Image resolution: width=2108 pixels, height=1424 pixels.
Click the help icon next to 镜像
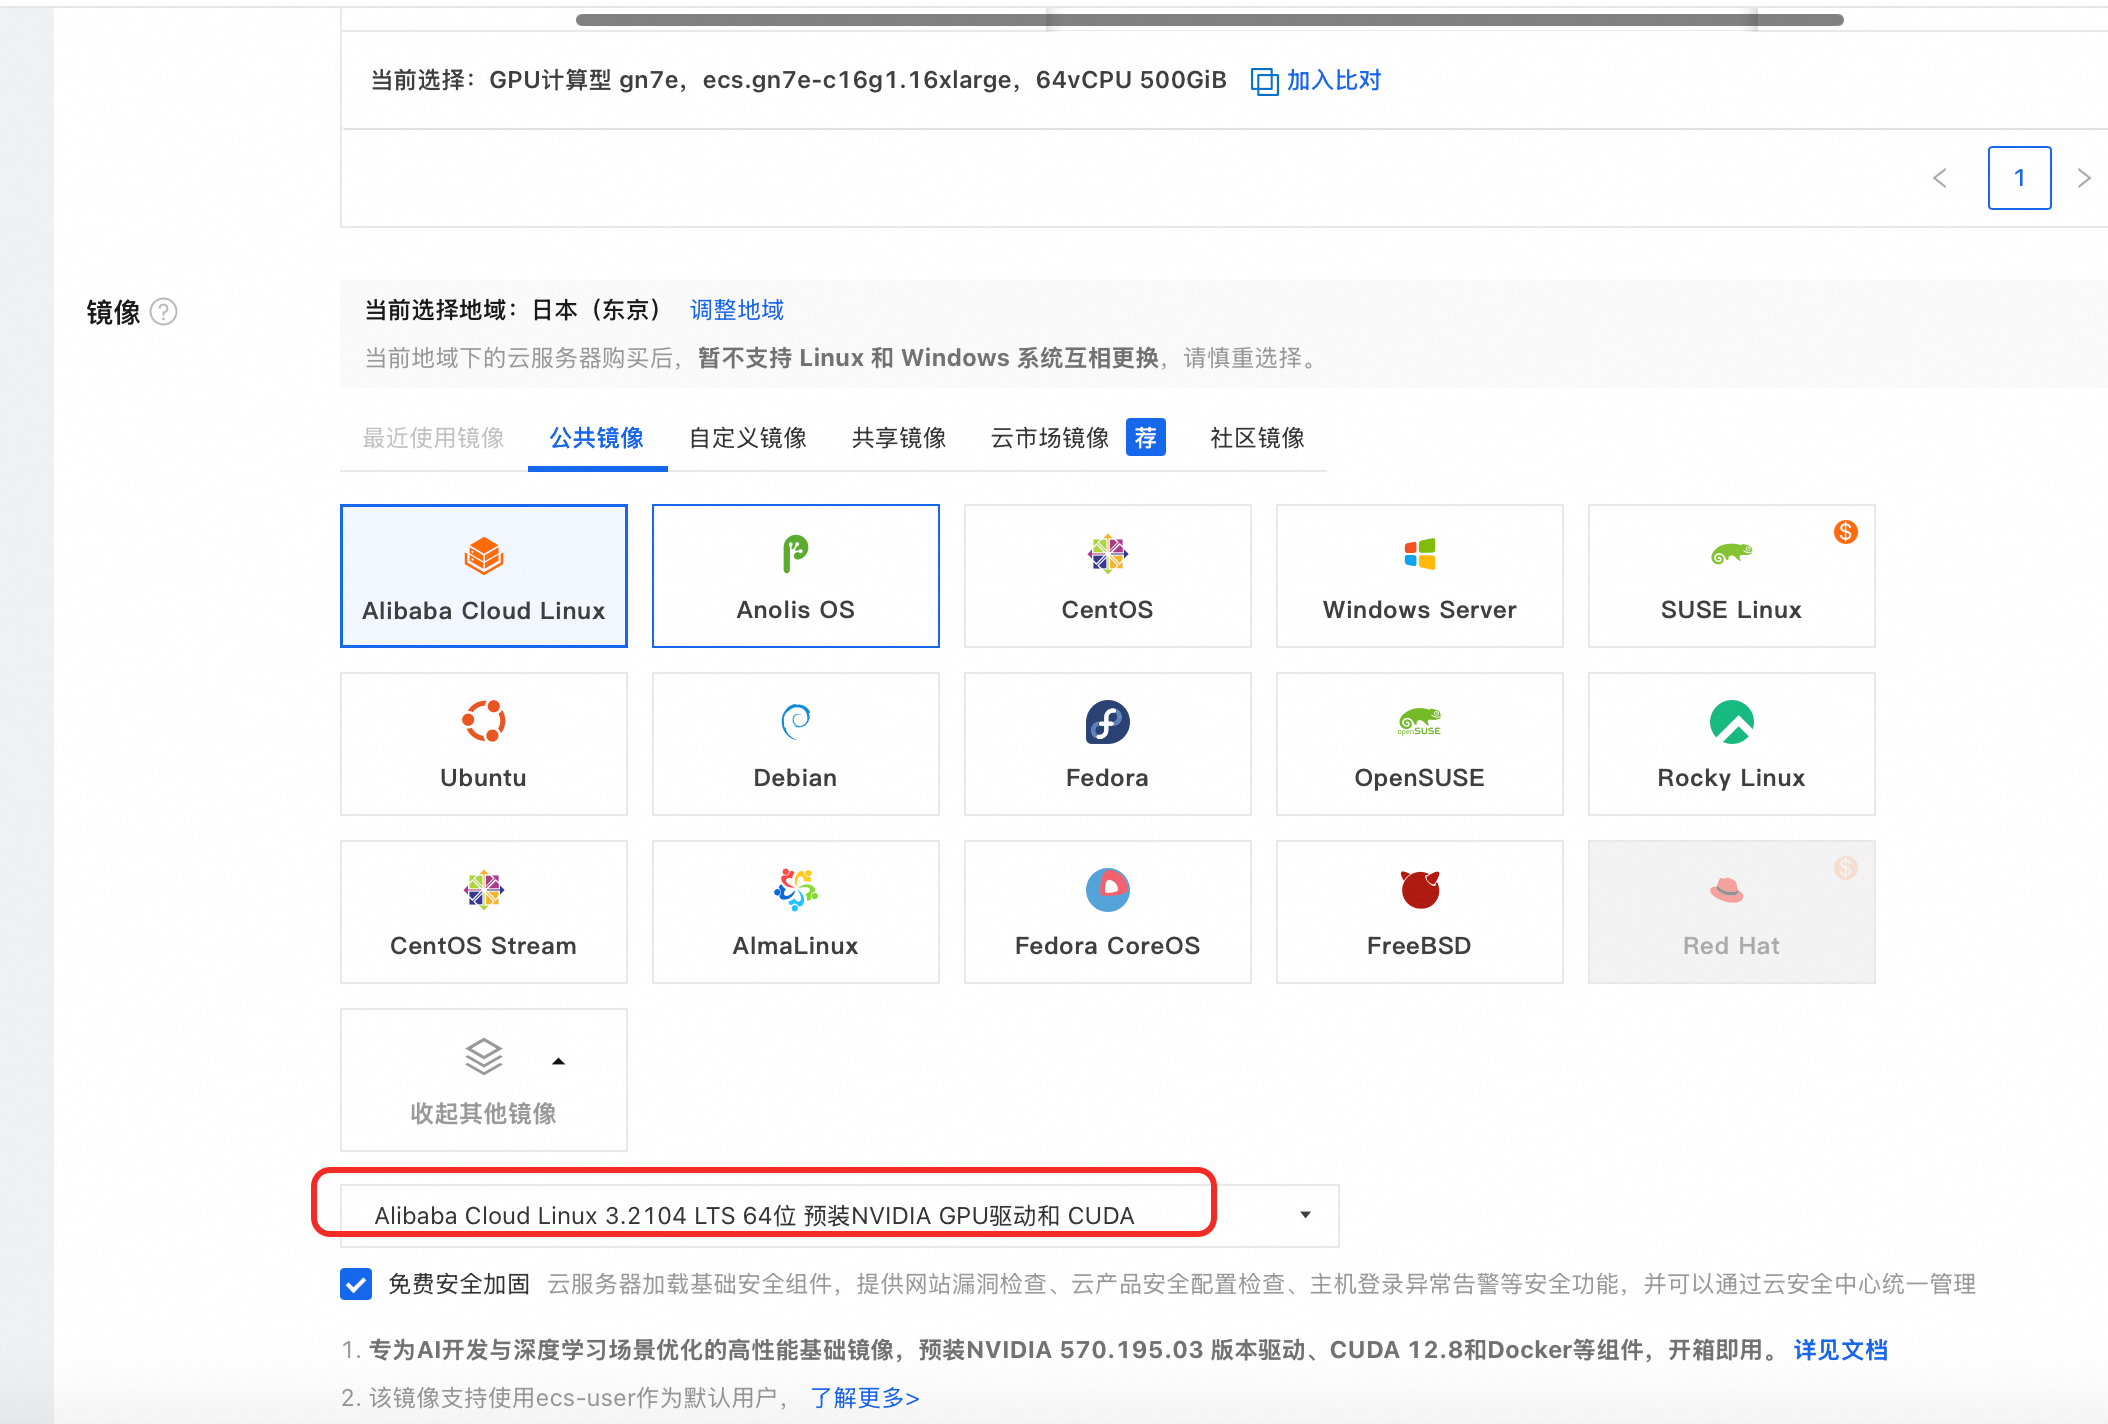coord(164,312)
